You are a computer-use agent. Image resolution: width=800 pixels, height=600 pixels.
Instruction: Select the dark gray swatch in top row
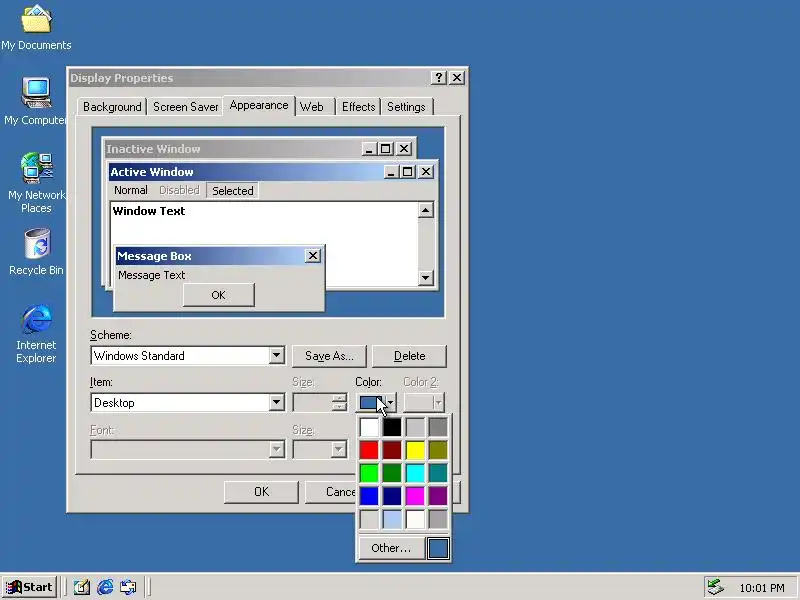[x=438, y=427]
